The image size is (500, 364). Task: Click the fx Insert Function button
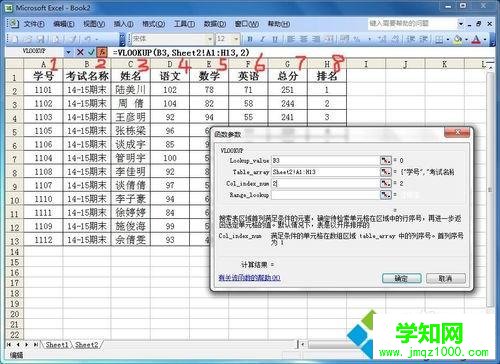coord(102,52)
